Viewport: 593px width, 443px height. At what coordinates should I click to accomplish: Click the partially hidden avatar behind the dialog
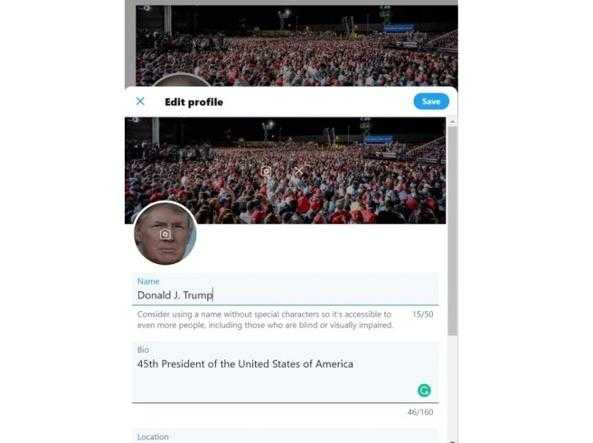tap(181, 80)
